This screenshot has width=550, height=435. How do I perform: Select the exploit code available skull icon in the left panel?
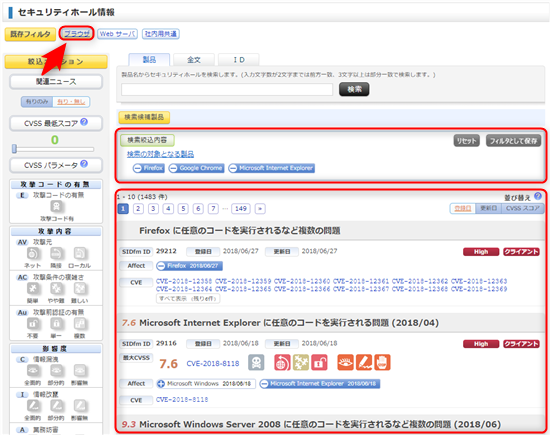coord(56,206)
